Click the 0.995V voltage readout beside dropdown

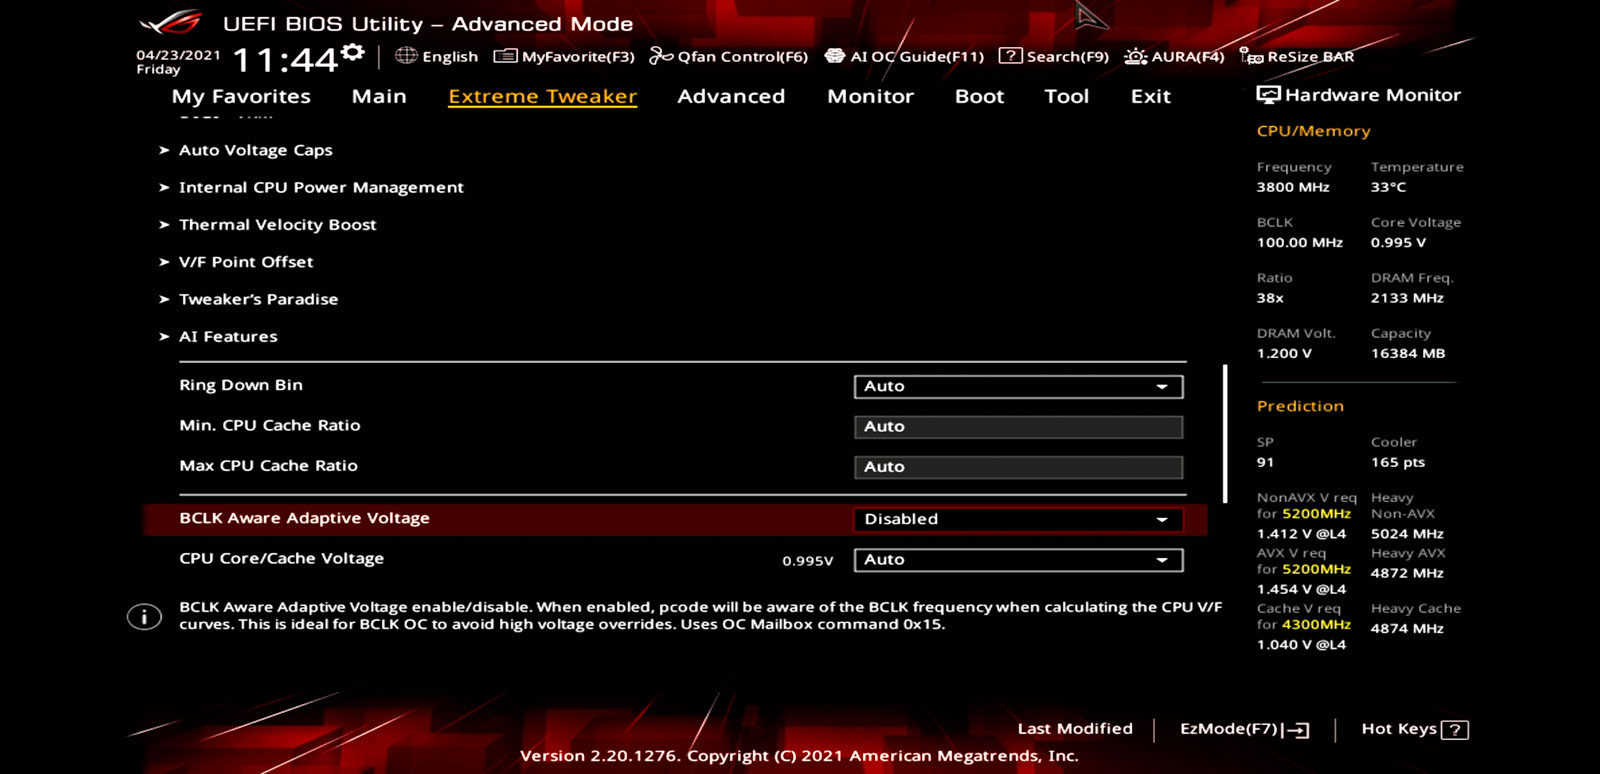807,561
